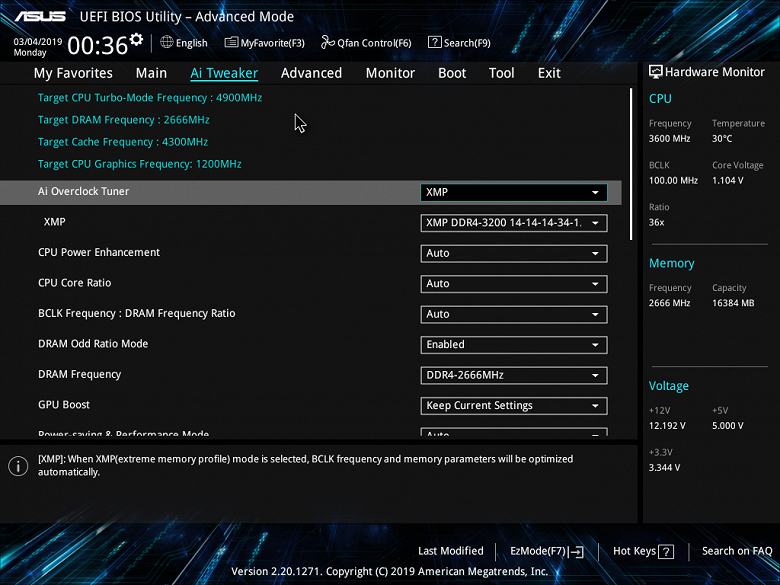
Task: Expand the Ai Overclock Tuner dropdown
Action: [514, 193]
